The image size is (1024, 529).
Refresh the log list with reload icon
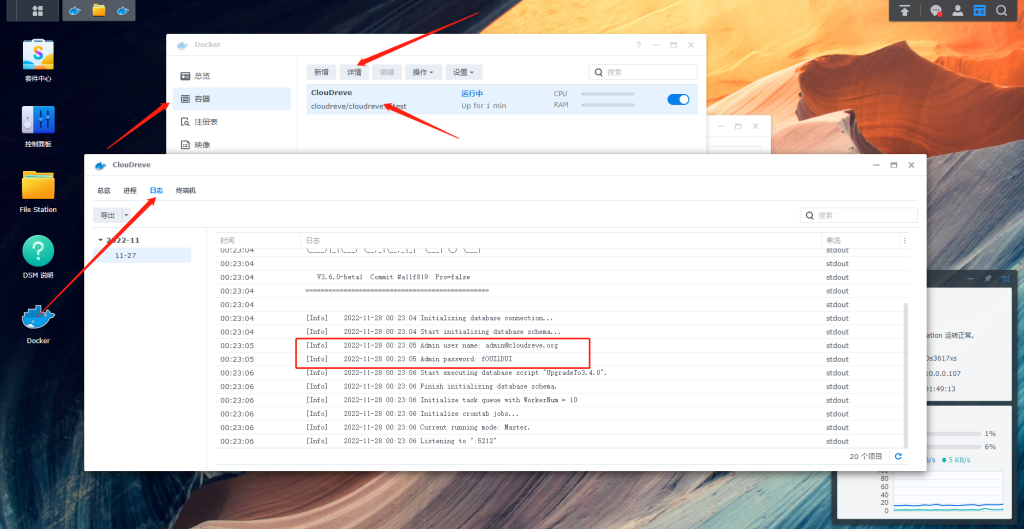pyautogui.click(x=898, y=457)
